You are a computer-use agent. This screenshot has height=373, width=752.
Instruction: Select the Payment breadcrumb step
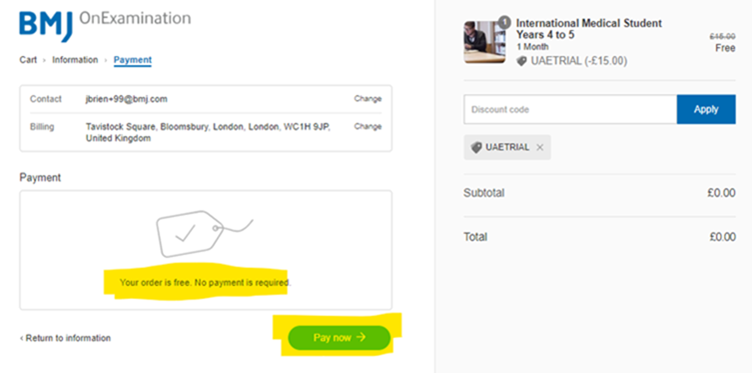(133, 60)
